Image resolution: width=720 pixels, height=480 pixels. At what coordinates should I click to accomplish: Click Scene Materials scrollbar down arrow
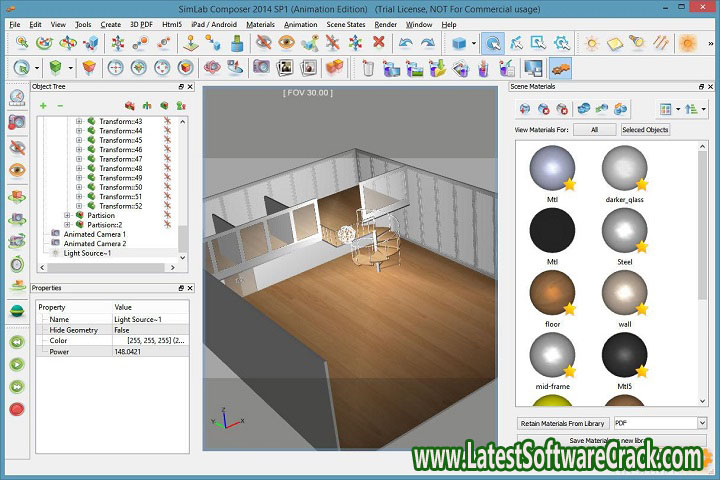(703, 401)
